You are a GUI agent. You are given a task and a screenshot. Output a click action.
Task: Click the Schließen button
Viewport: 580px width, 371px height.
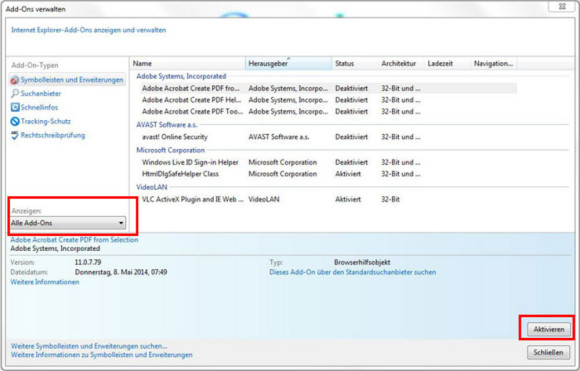[x=548, y=353]
